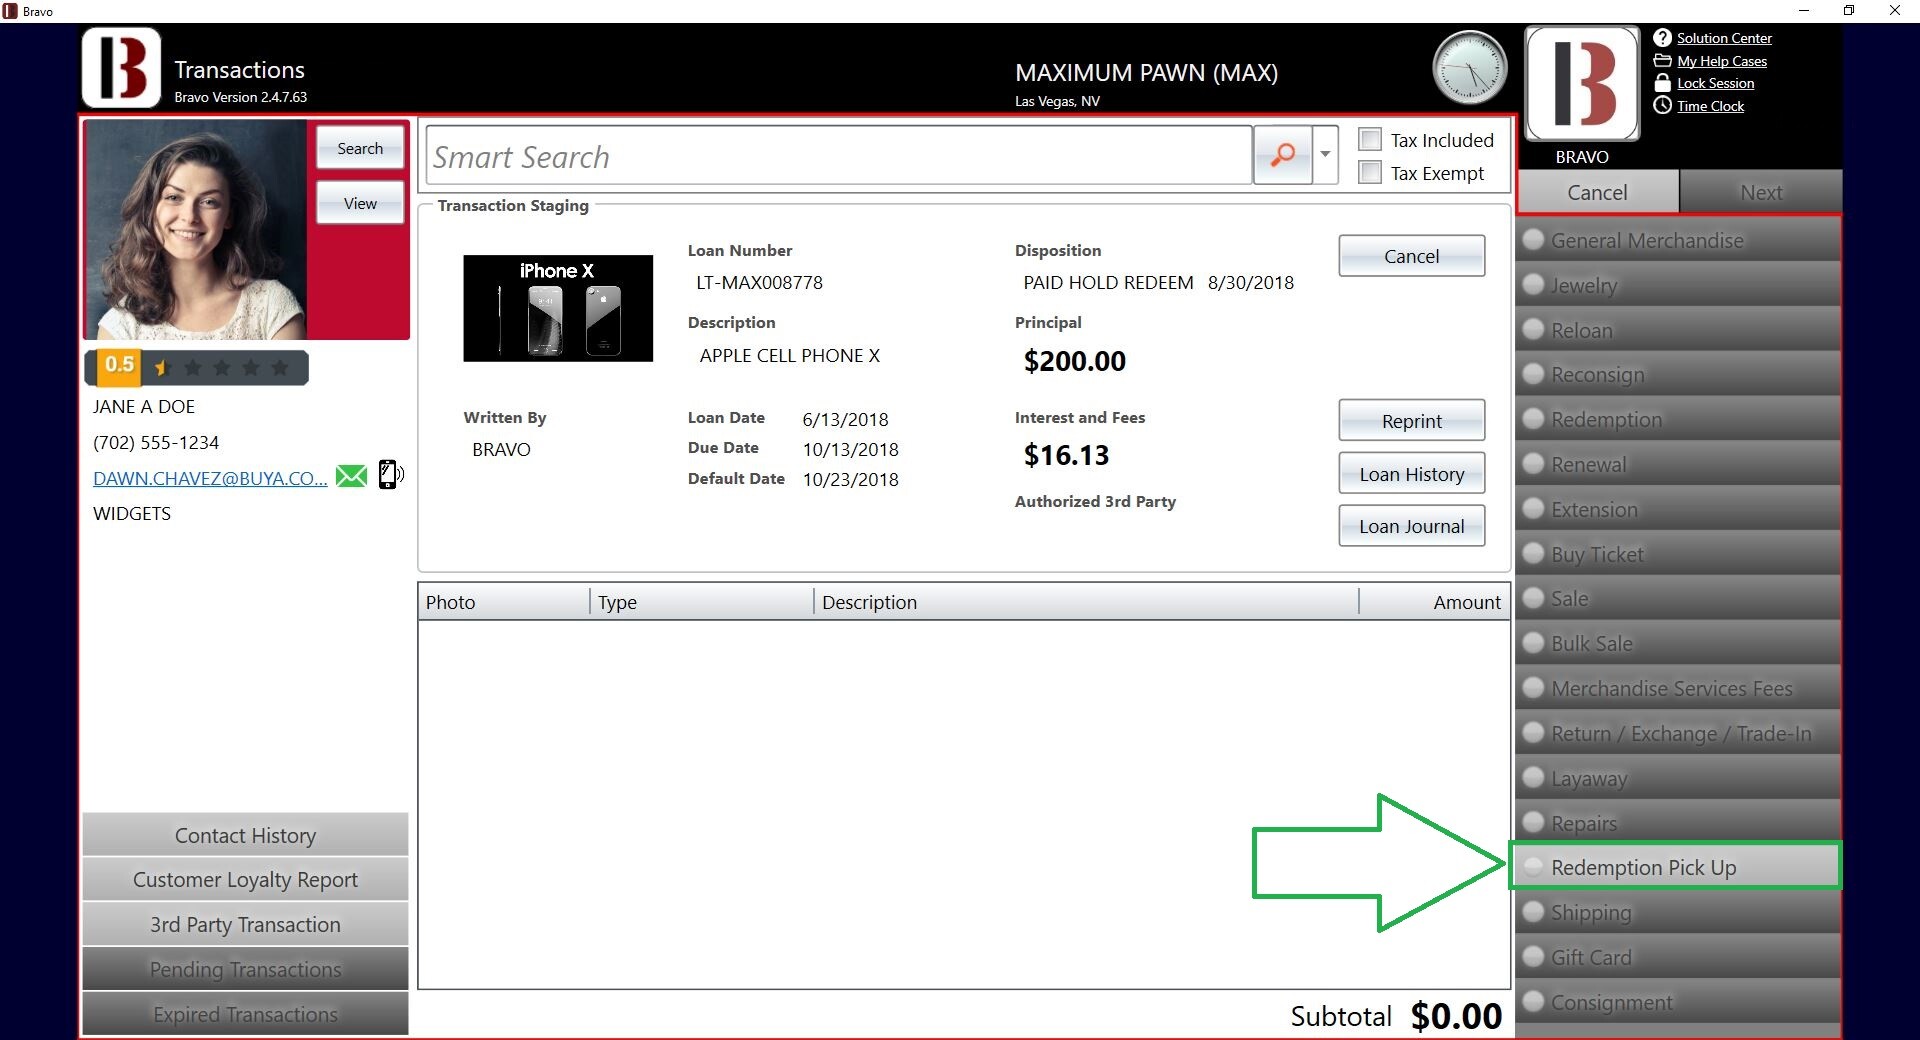Select the Jewelry transaction type
This screenshot has width=1920, height=1040.
coord(1679,285)
